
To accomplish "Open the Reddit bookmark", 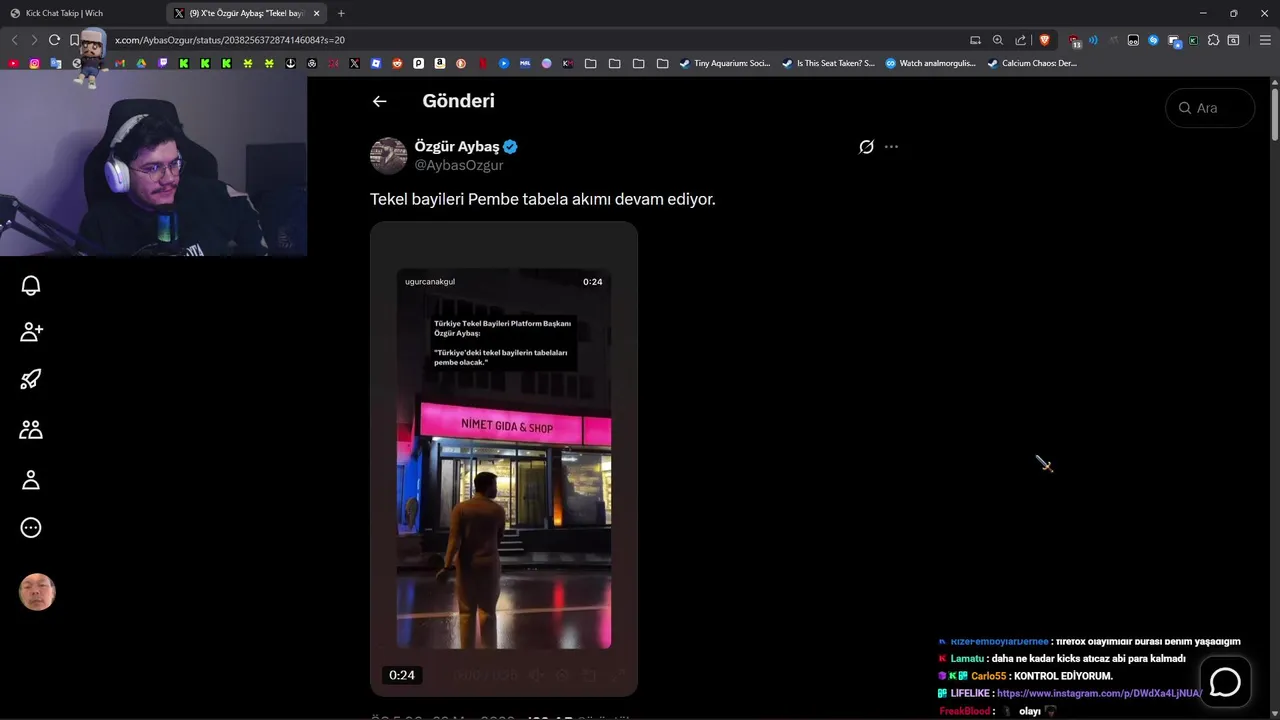I will point(397,63).
